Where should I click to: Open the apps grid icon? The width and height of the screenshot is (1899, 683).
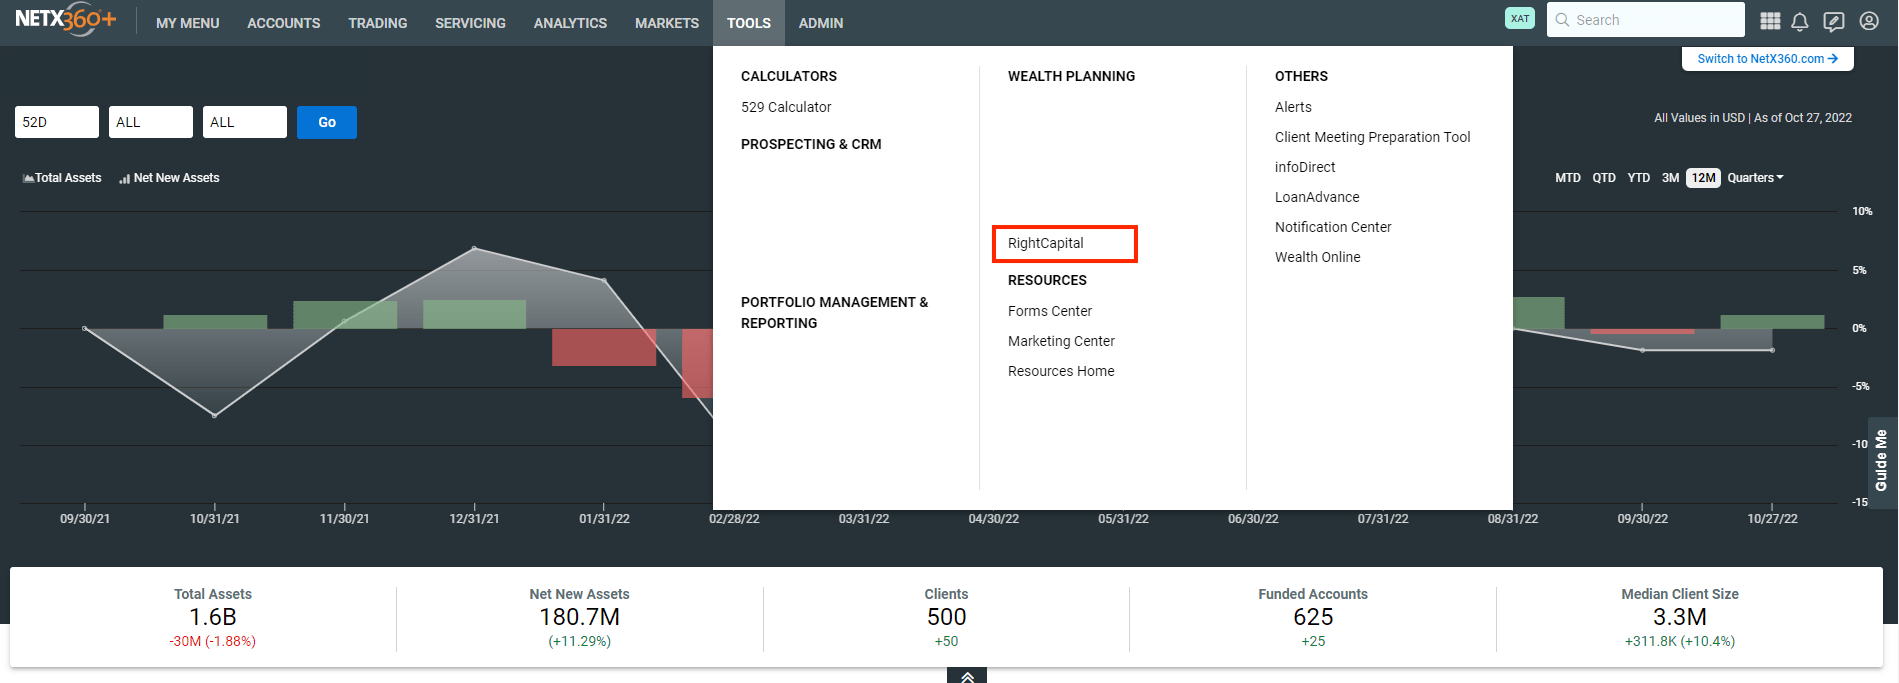click(1770, 21)
